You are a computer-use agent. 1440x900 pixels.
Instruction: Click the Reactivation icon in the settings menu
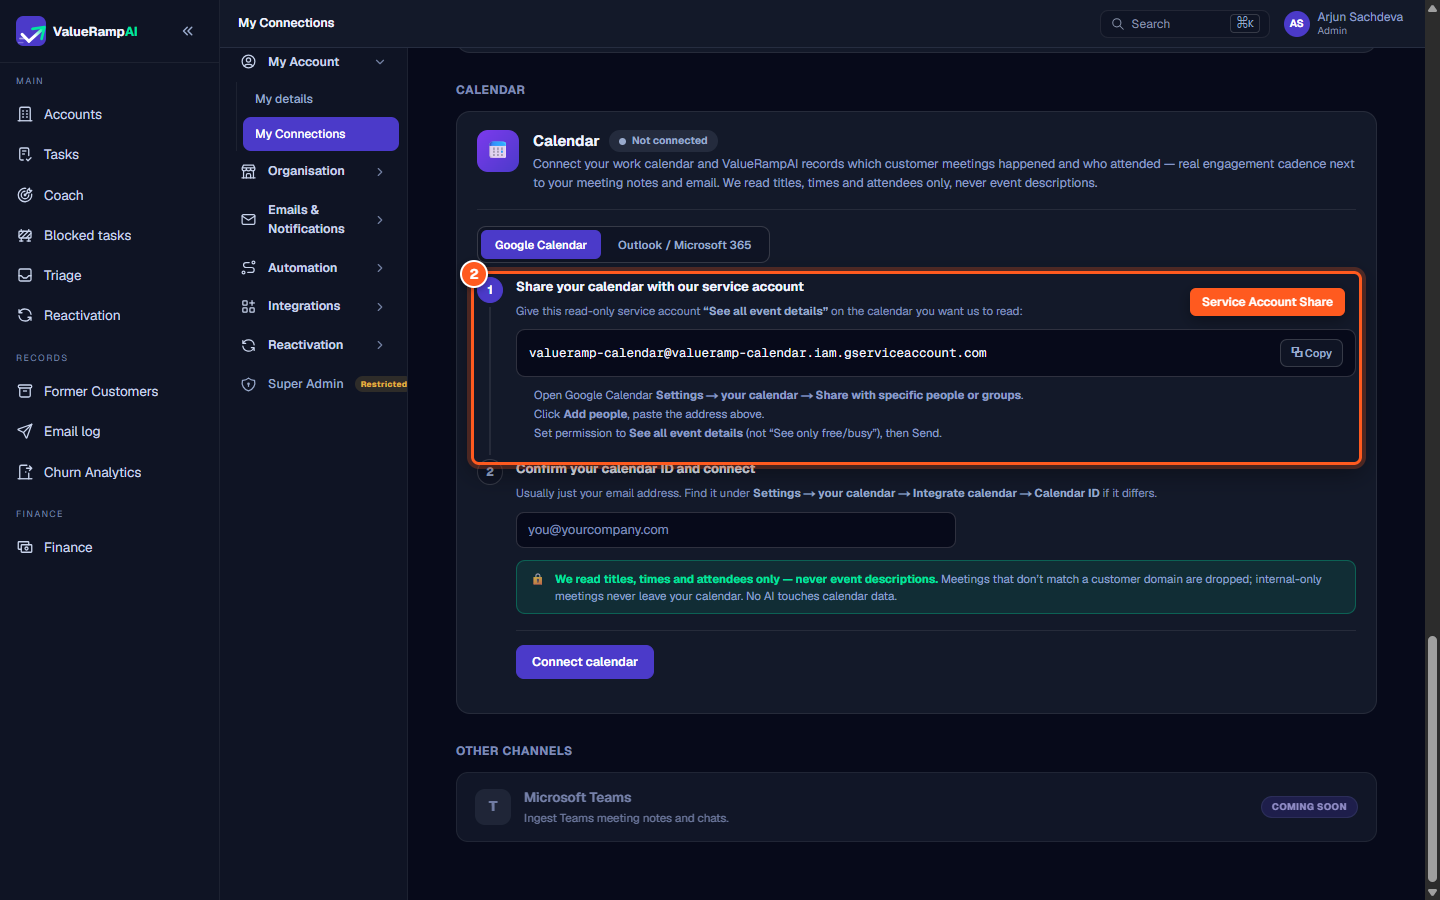(248, 345)
